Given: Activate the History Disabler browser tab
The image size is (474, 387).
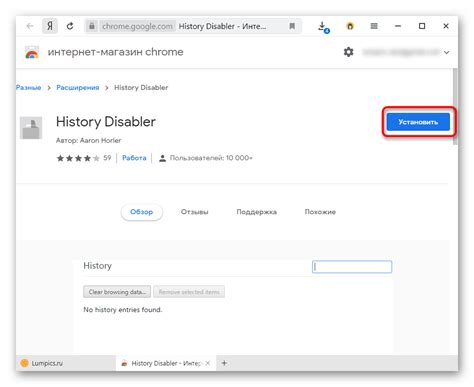Looking at the screenshot, I should coord(165,363).
